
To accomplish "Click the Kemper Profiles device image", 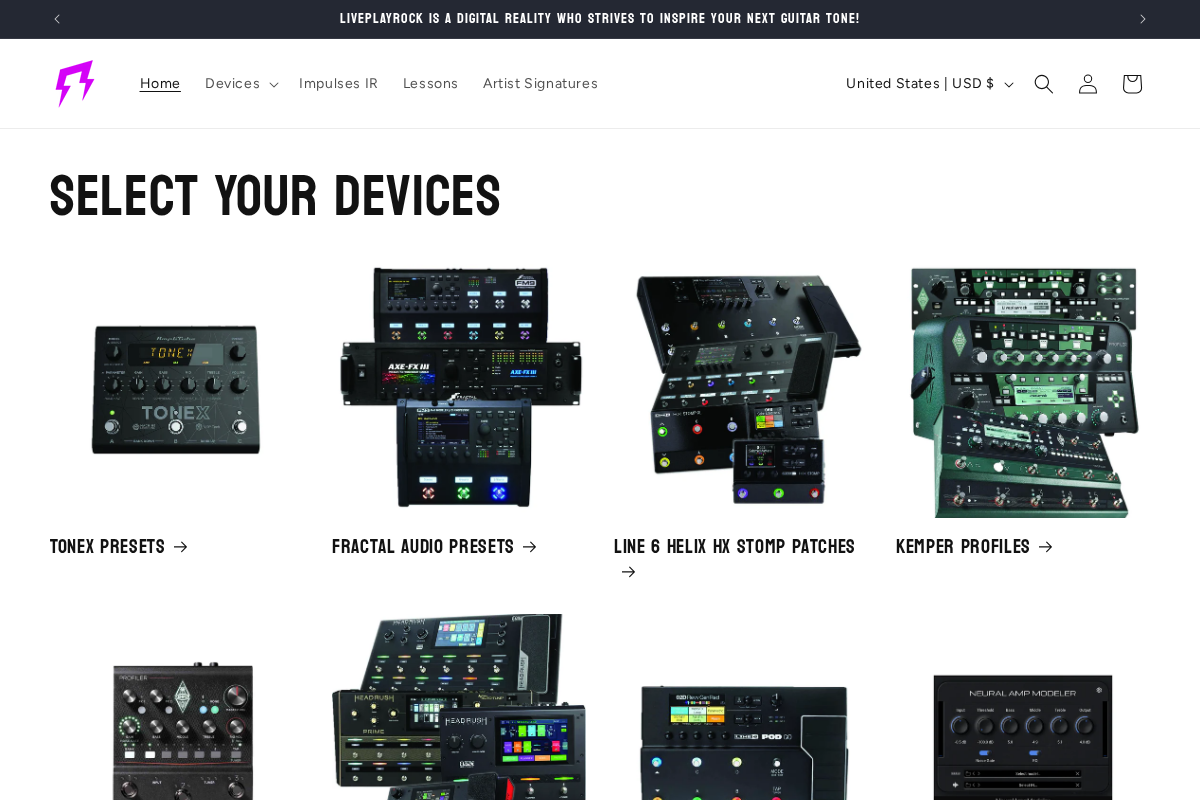I will tap(1023, 390).
